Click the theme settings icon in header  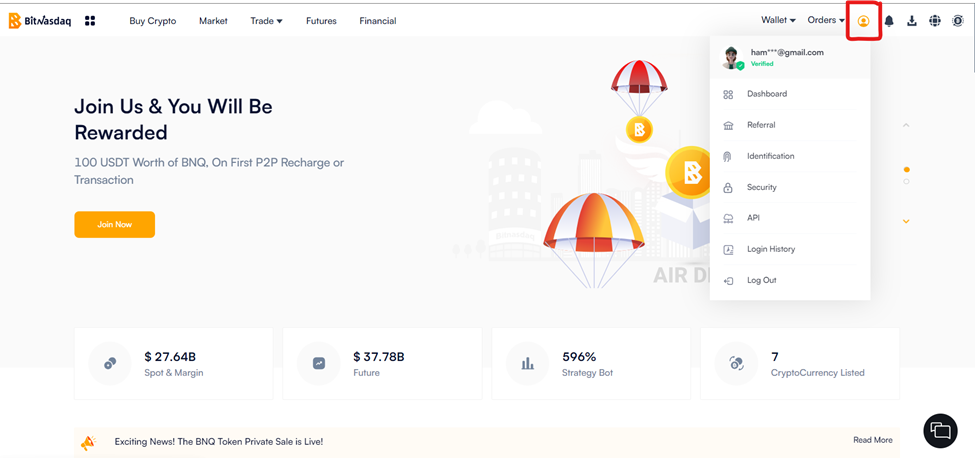[x=957, y=21]
